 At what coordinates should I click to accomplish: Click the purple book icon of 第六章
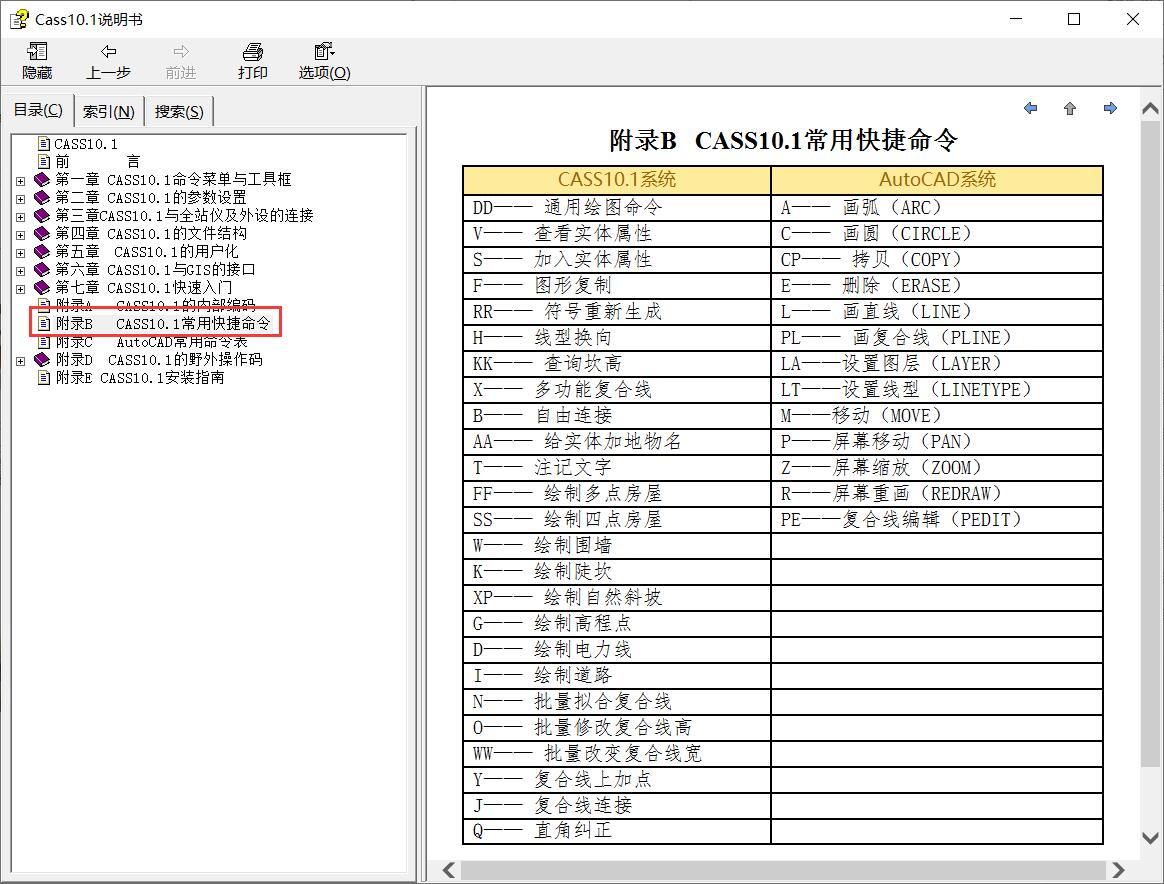pos(42,269)
